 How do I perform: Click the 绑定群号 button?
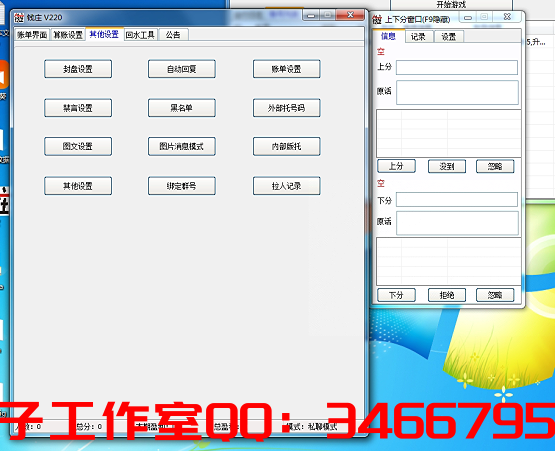[182, 186]
